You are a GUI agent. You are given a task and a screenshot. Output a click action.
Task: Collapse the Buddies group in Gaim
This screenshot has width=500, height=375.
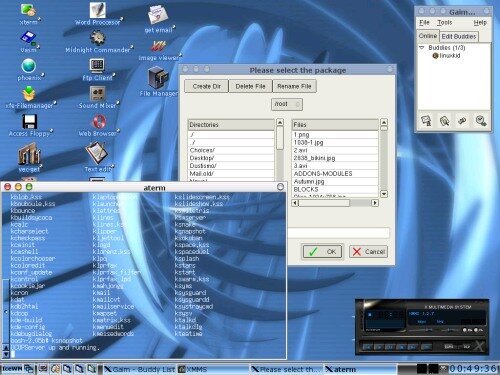pyautogui.click(x=422, y=48)
